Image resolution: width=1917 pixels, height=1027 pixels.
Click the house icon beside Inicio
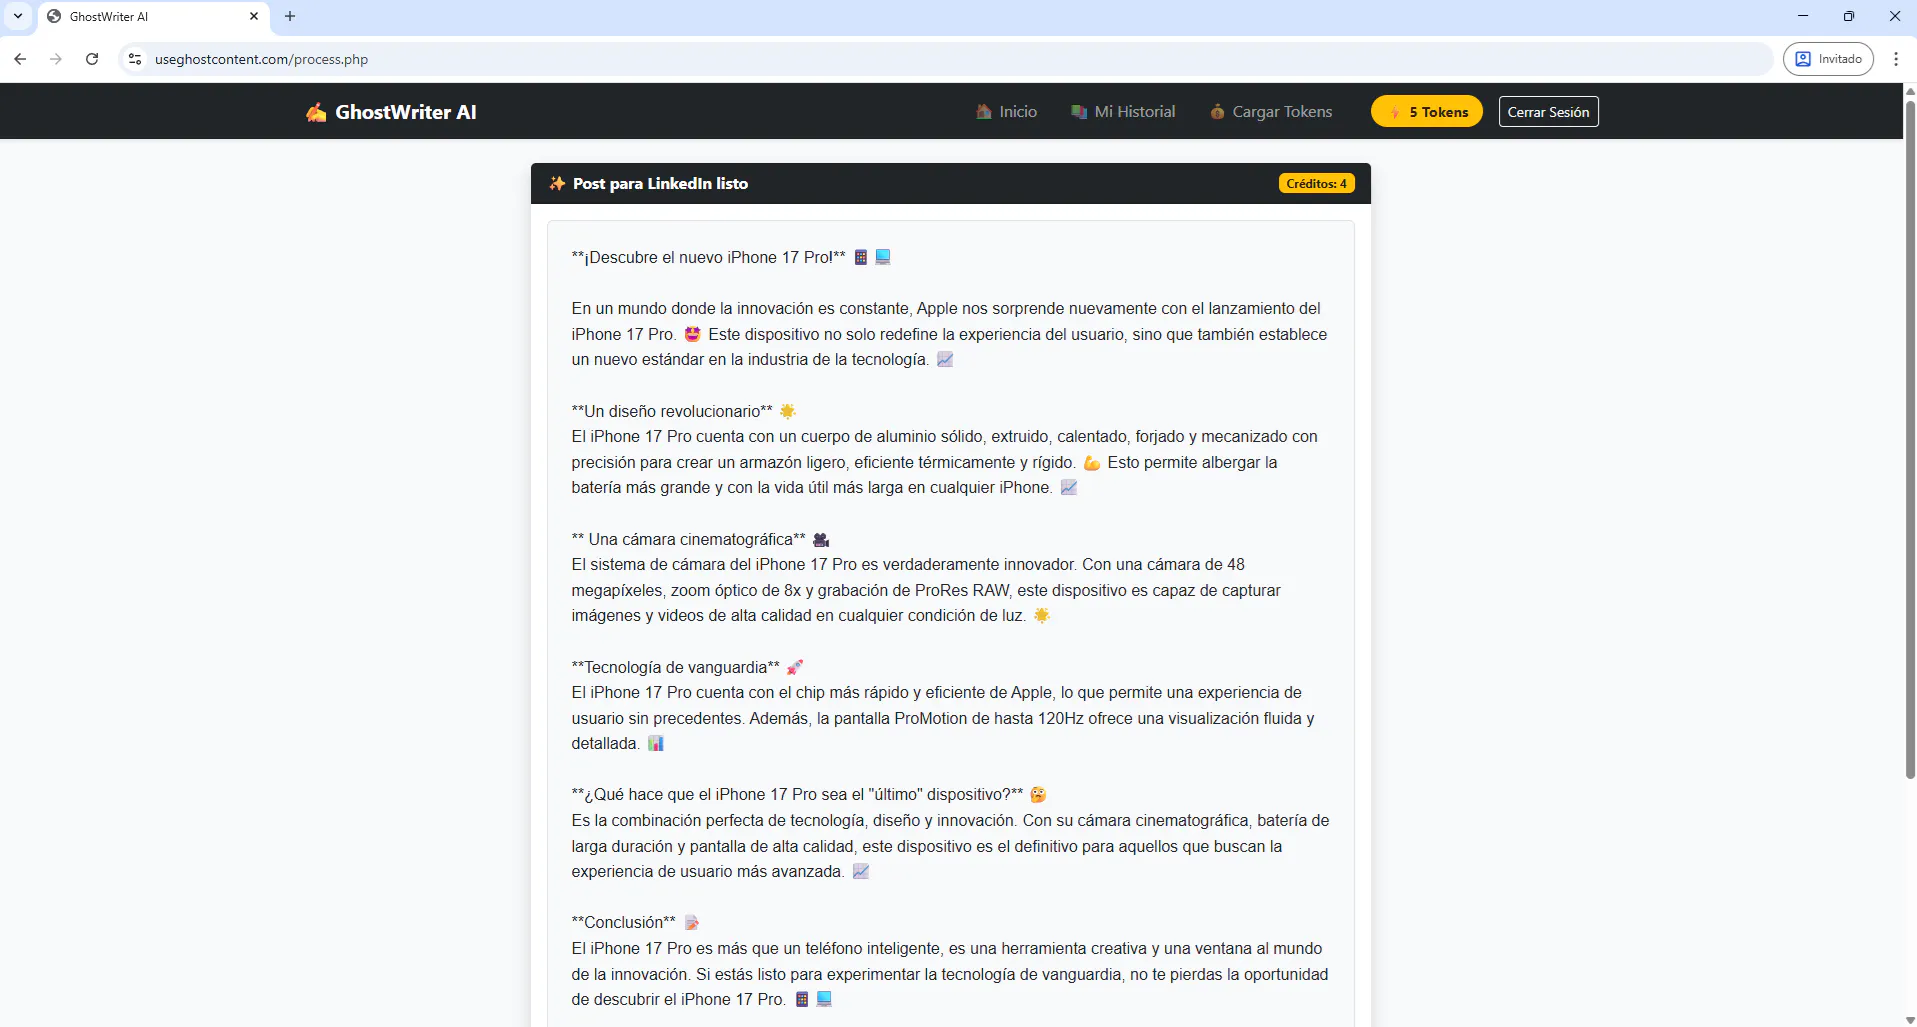(x=984, y=112)
